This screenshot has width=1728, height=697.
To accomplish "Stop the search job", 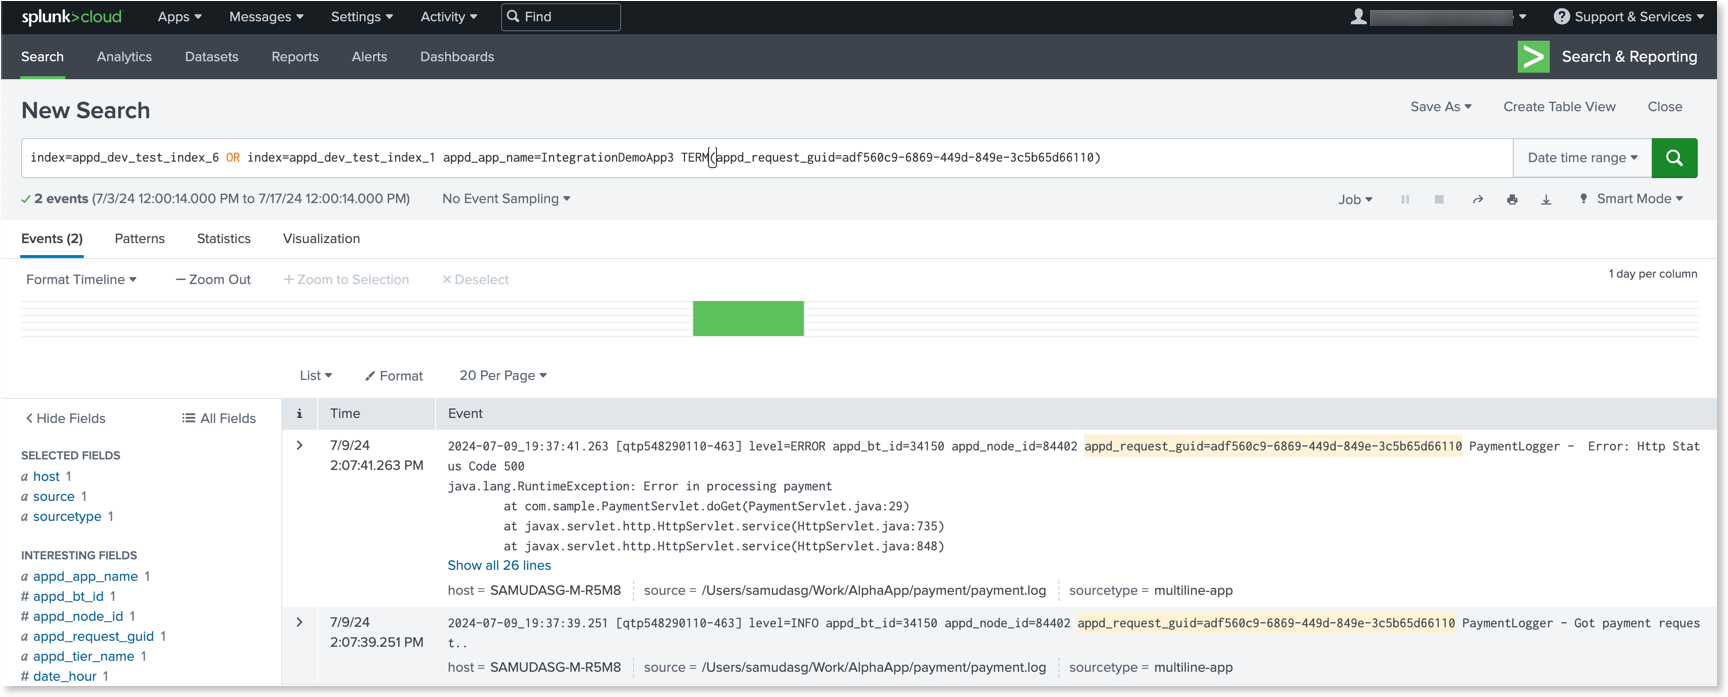I will (x=1439, y=200).
